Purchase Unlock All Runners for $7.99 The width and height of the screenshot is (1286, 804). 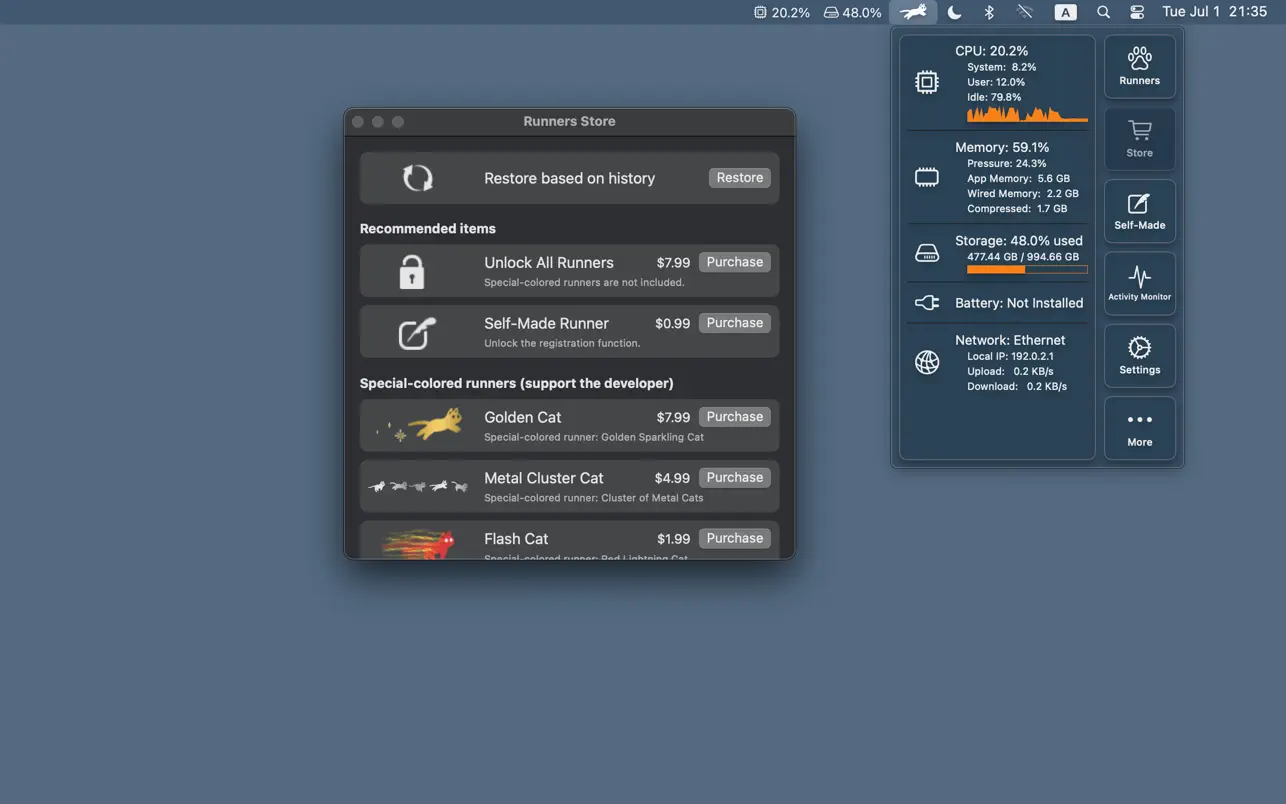coord(735,262)
